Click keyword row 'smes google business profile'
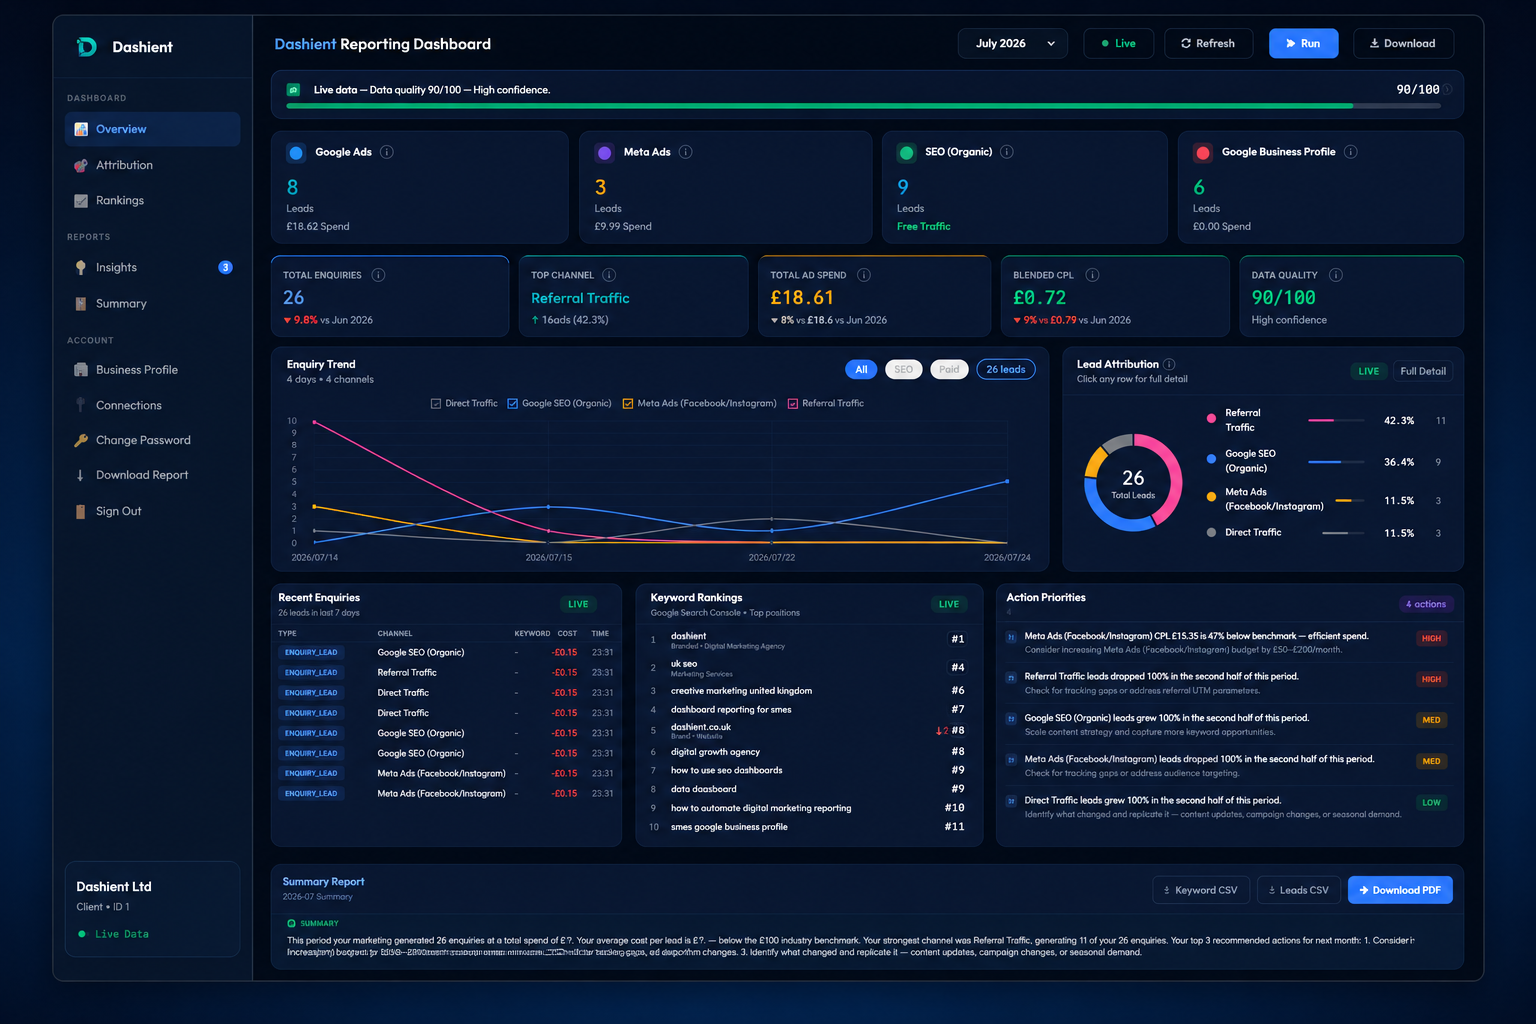Screen dimensions: 1536x1024 click(808, 827)
